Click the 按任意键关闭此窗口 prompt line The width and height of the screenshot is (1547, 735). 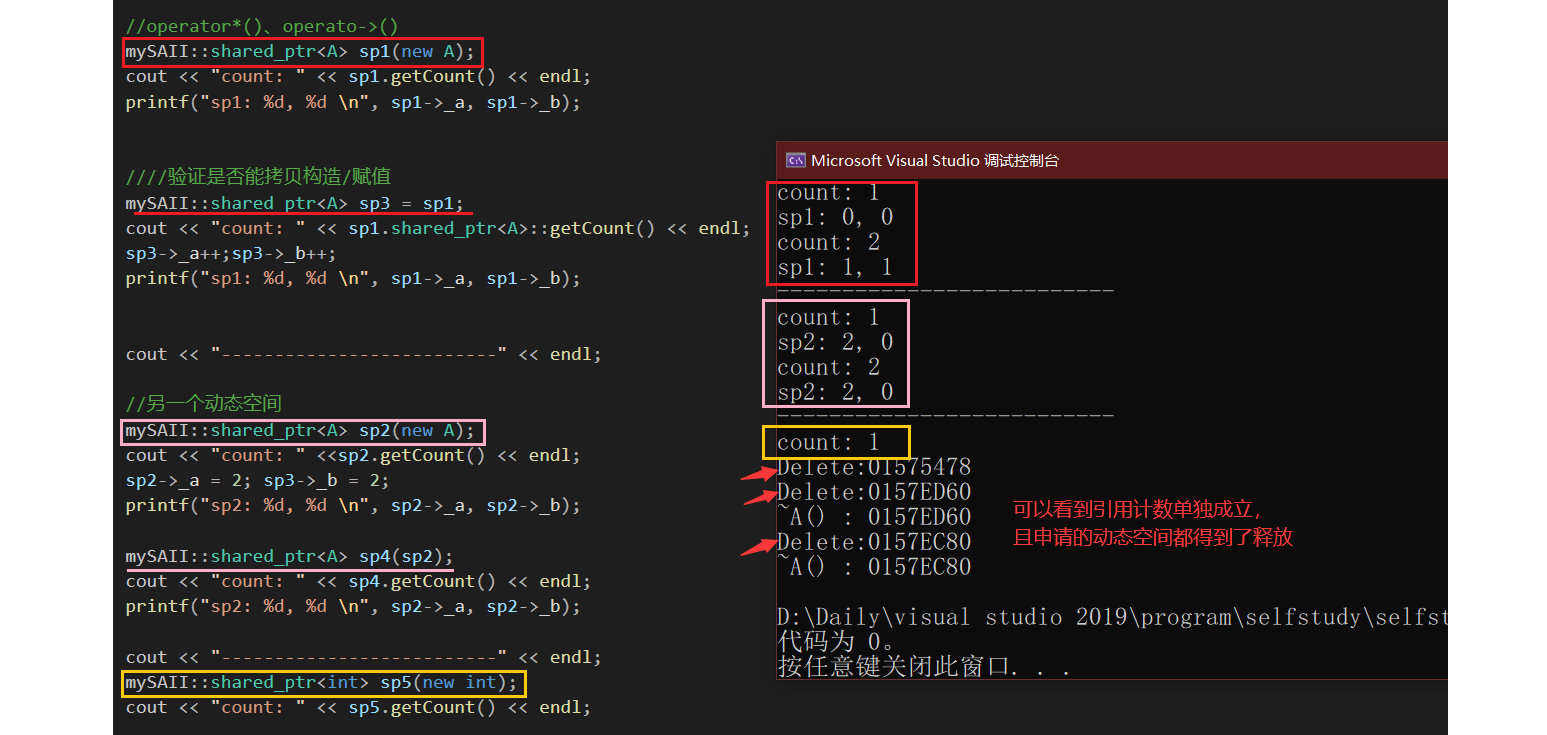tap(924, 667)
